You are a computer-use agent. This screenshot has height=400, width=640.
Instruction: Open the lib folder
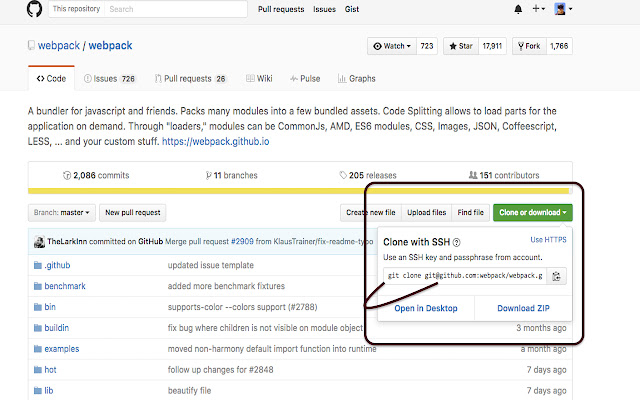point(49,391)
